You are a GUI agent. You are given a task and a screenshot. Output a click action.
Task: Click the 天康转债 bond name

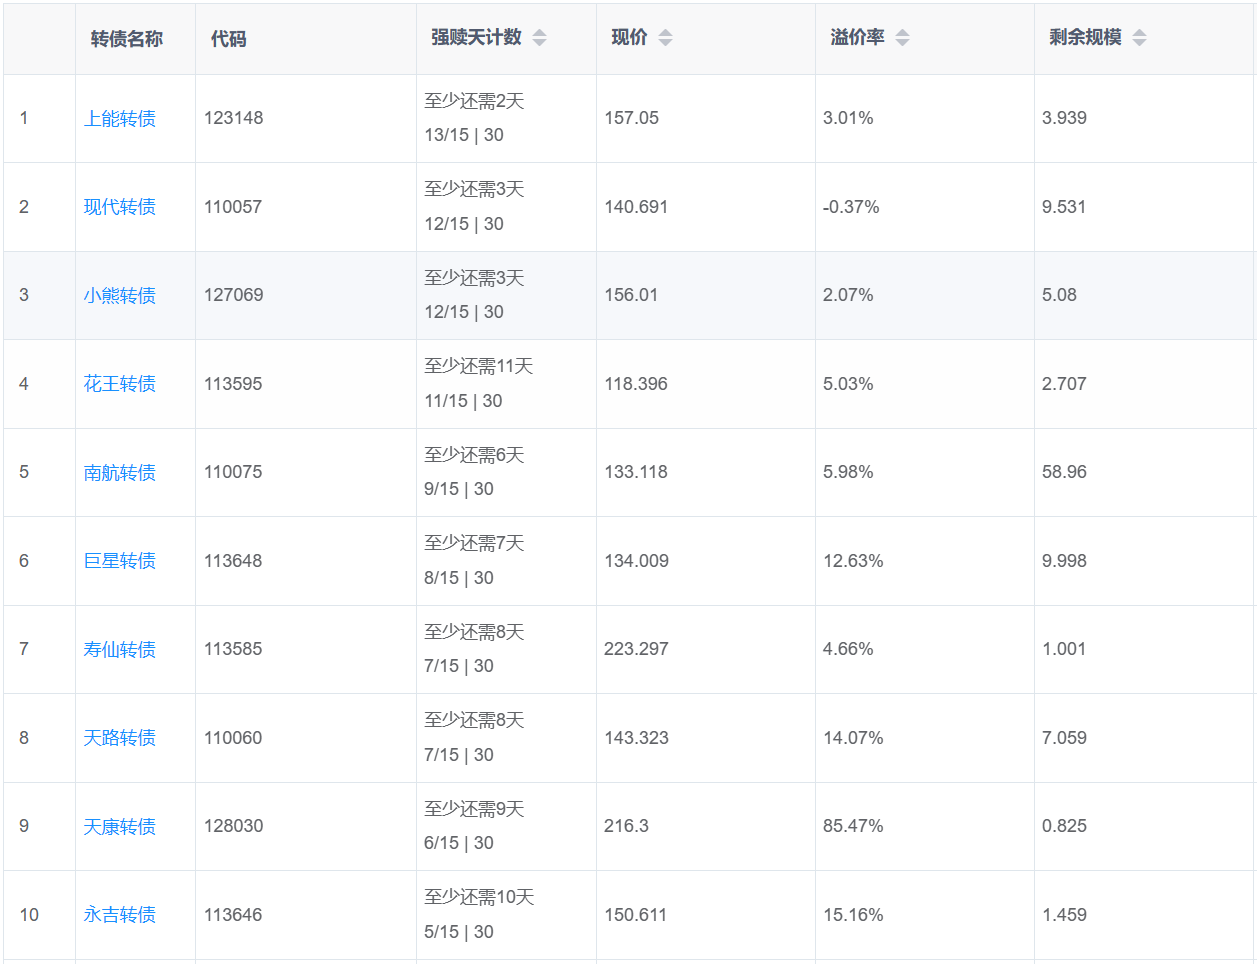point(120,827)
